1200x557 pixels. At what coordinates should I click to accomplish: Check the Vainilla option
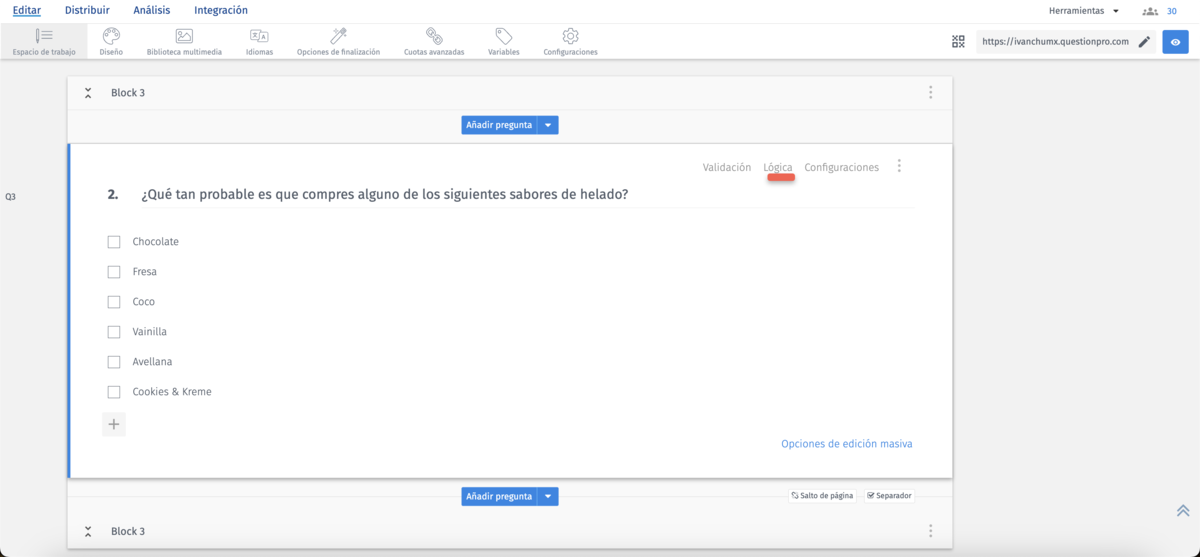pos(114,332)
